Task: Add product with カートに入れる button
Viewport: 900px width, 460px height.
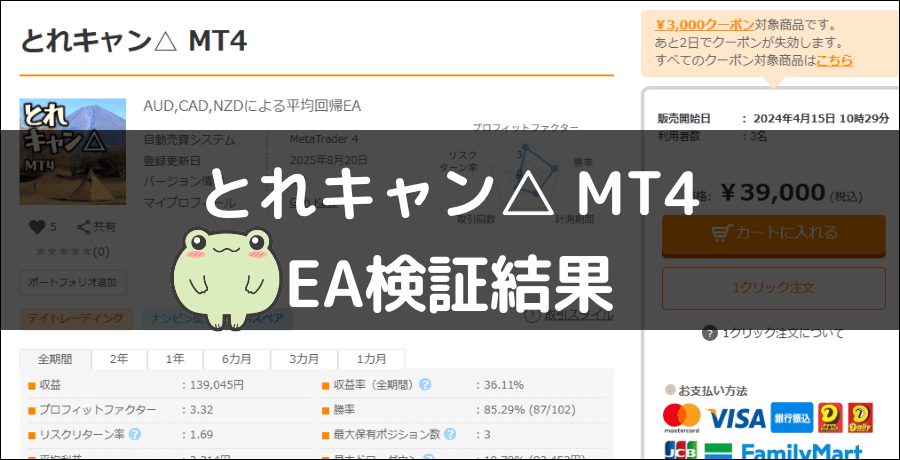Action: tap(774, 234)
